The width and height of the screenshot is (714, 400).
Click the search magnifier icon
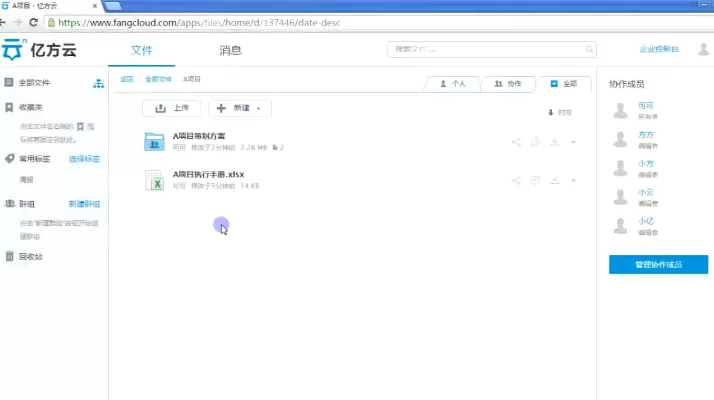589,49
